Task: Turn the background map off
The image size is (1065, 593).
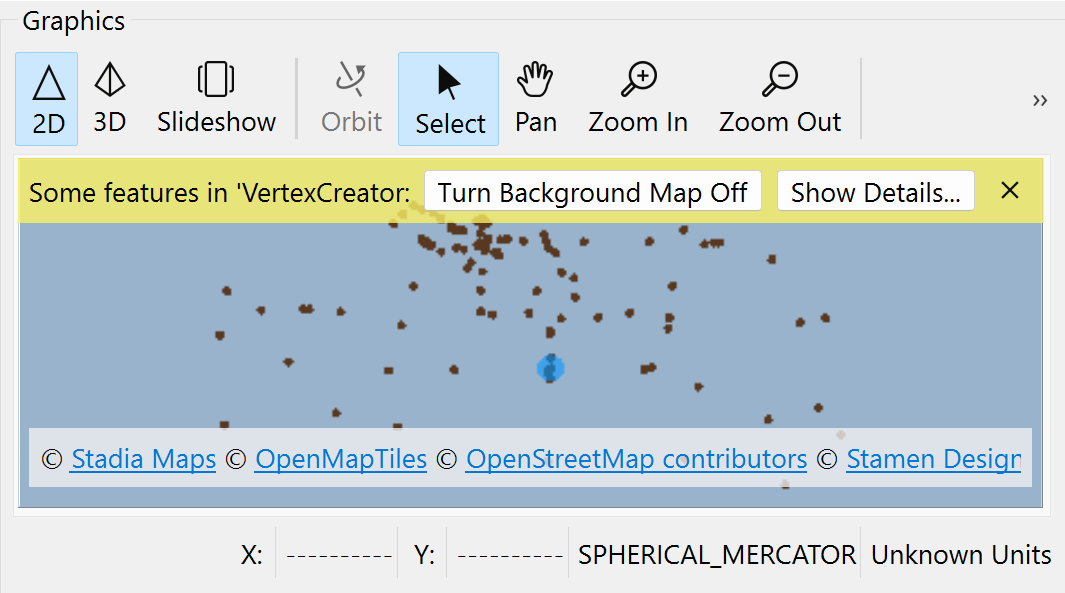Action: tap(592, 191)
